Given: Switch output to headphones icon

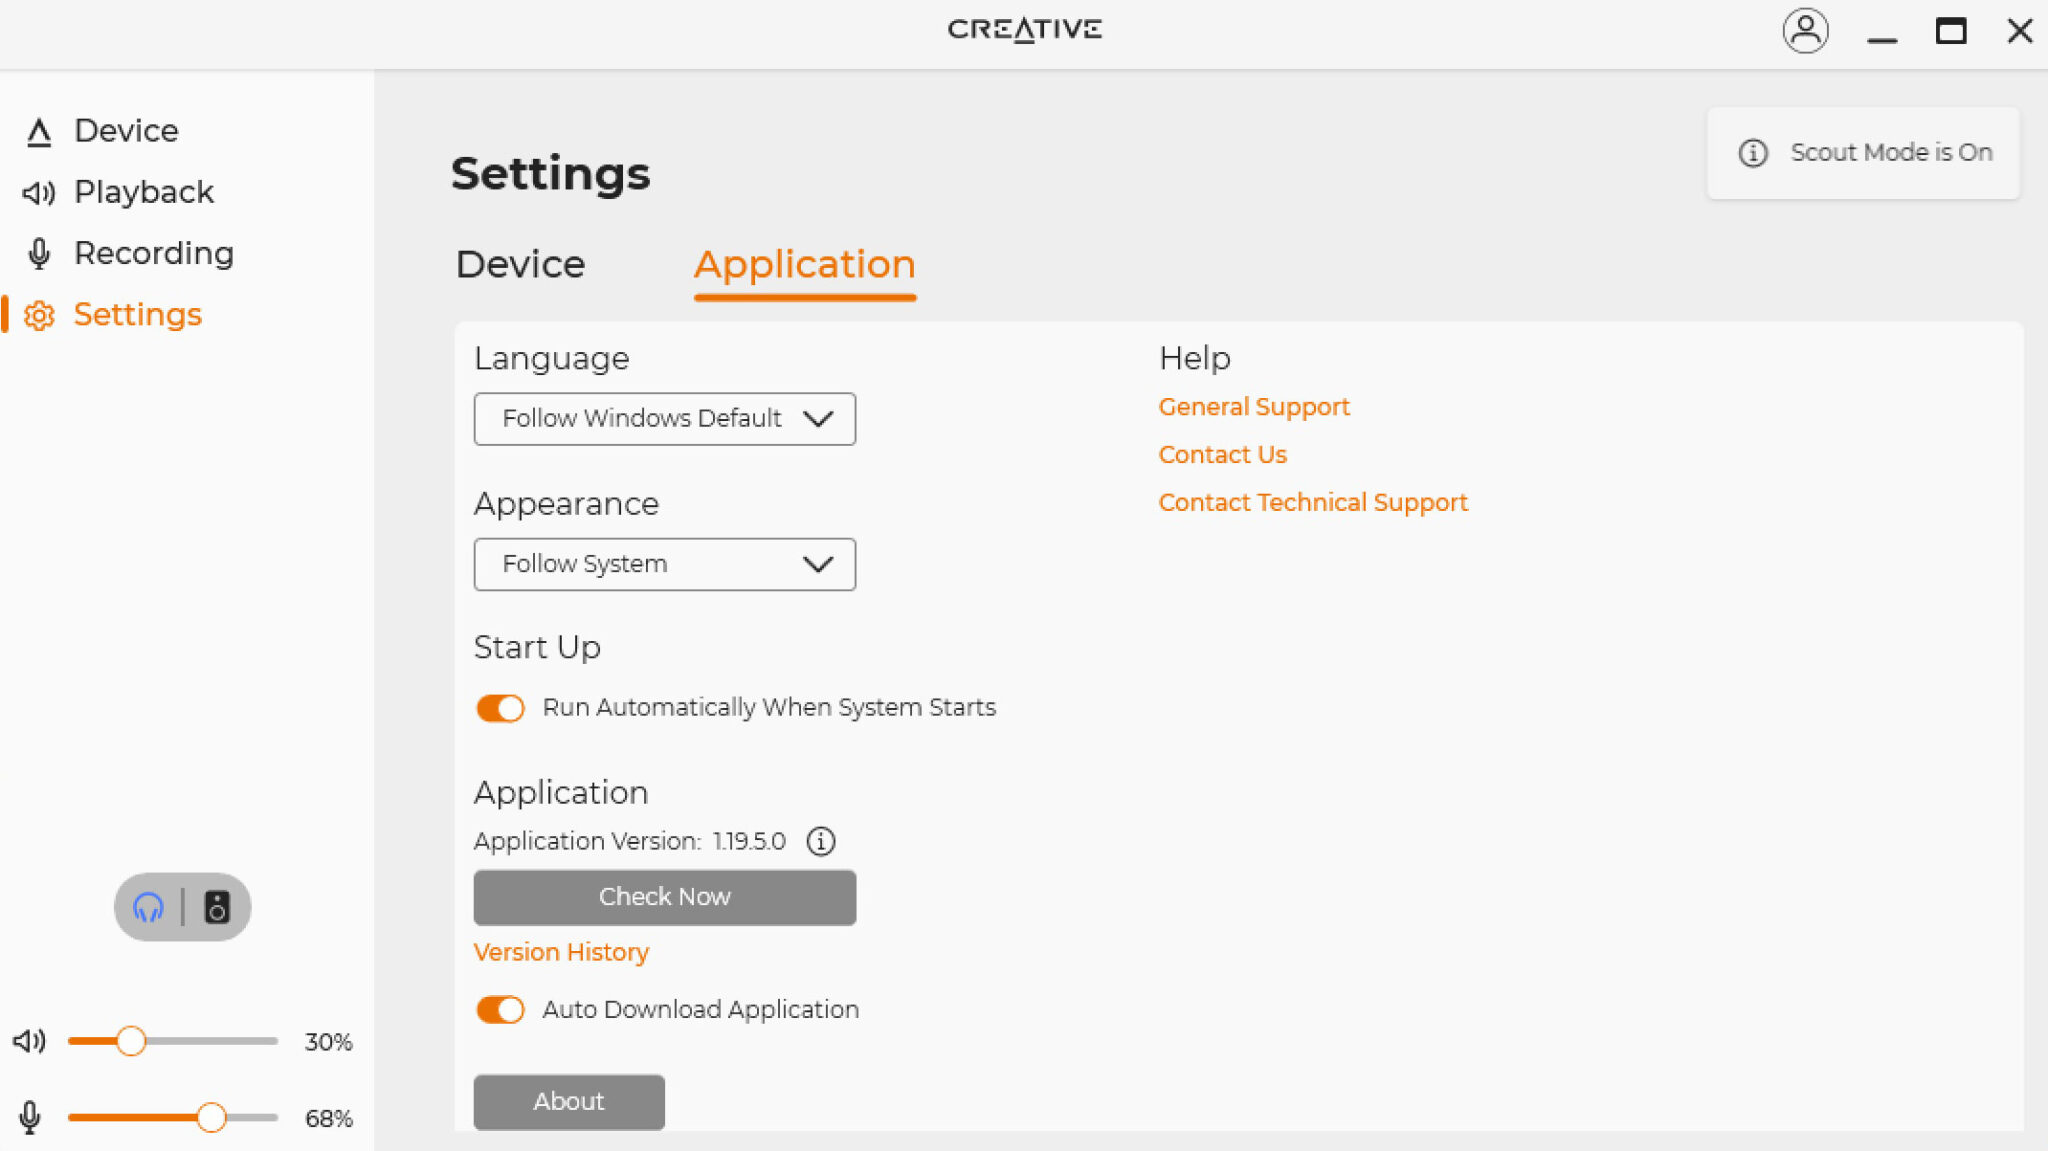Looking at the screenshot, I should (x=149, y=907).
